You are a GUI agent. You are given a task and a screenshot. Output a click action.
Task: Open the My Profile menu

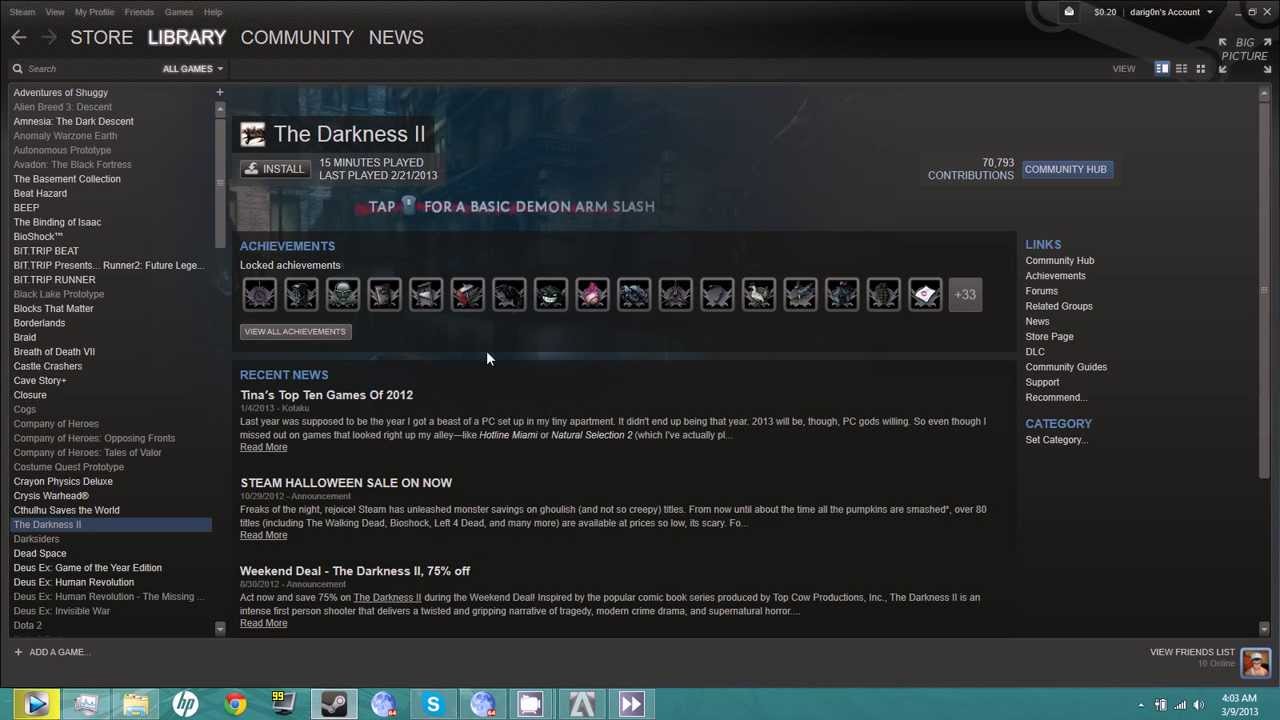[94, 12]
